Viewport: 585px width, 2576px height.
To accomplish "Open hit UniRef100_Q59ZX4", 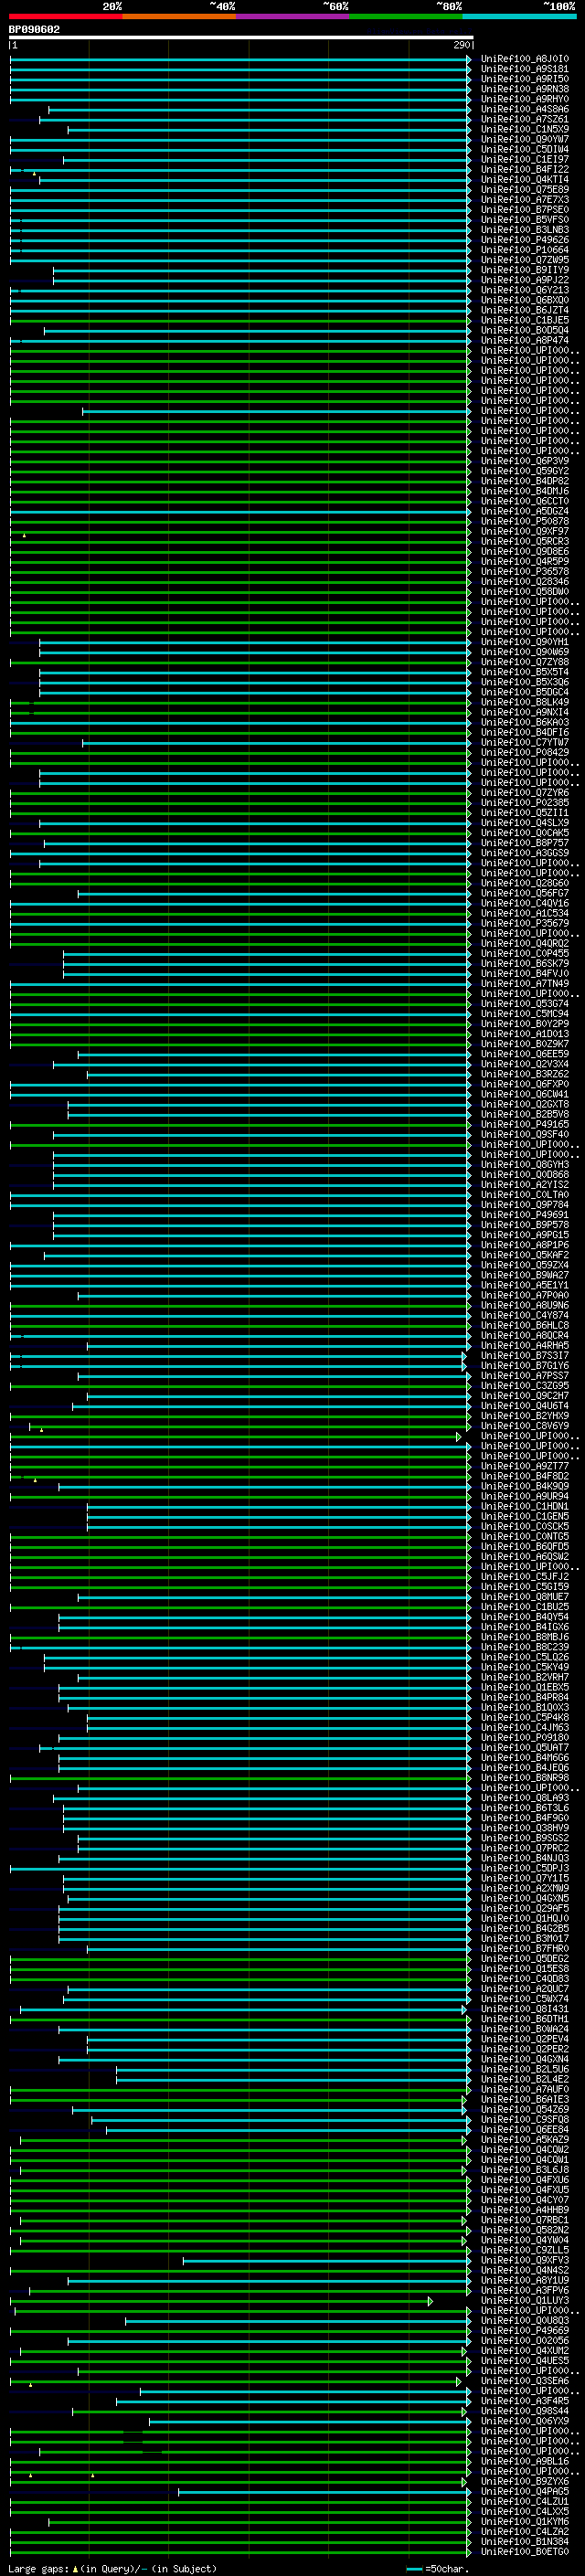I will coord(525,1265).
